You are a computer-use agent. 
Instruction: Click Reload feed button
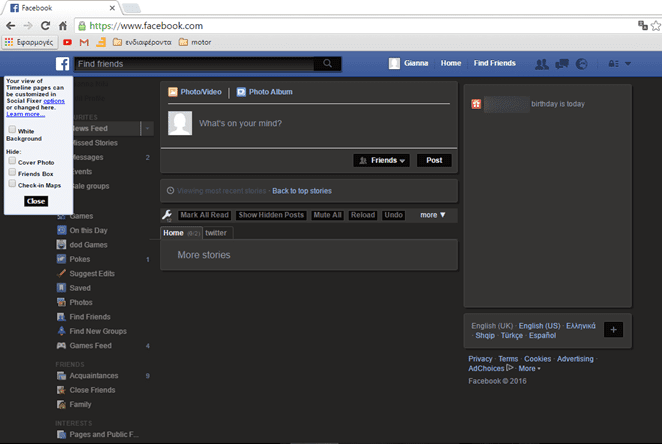tap(363, 215)
